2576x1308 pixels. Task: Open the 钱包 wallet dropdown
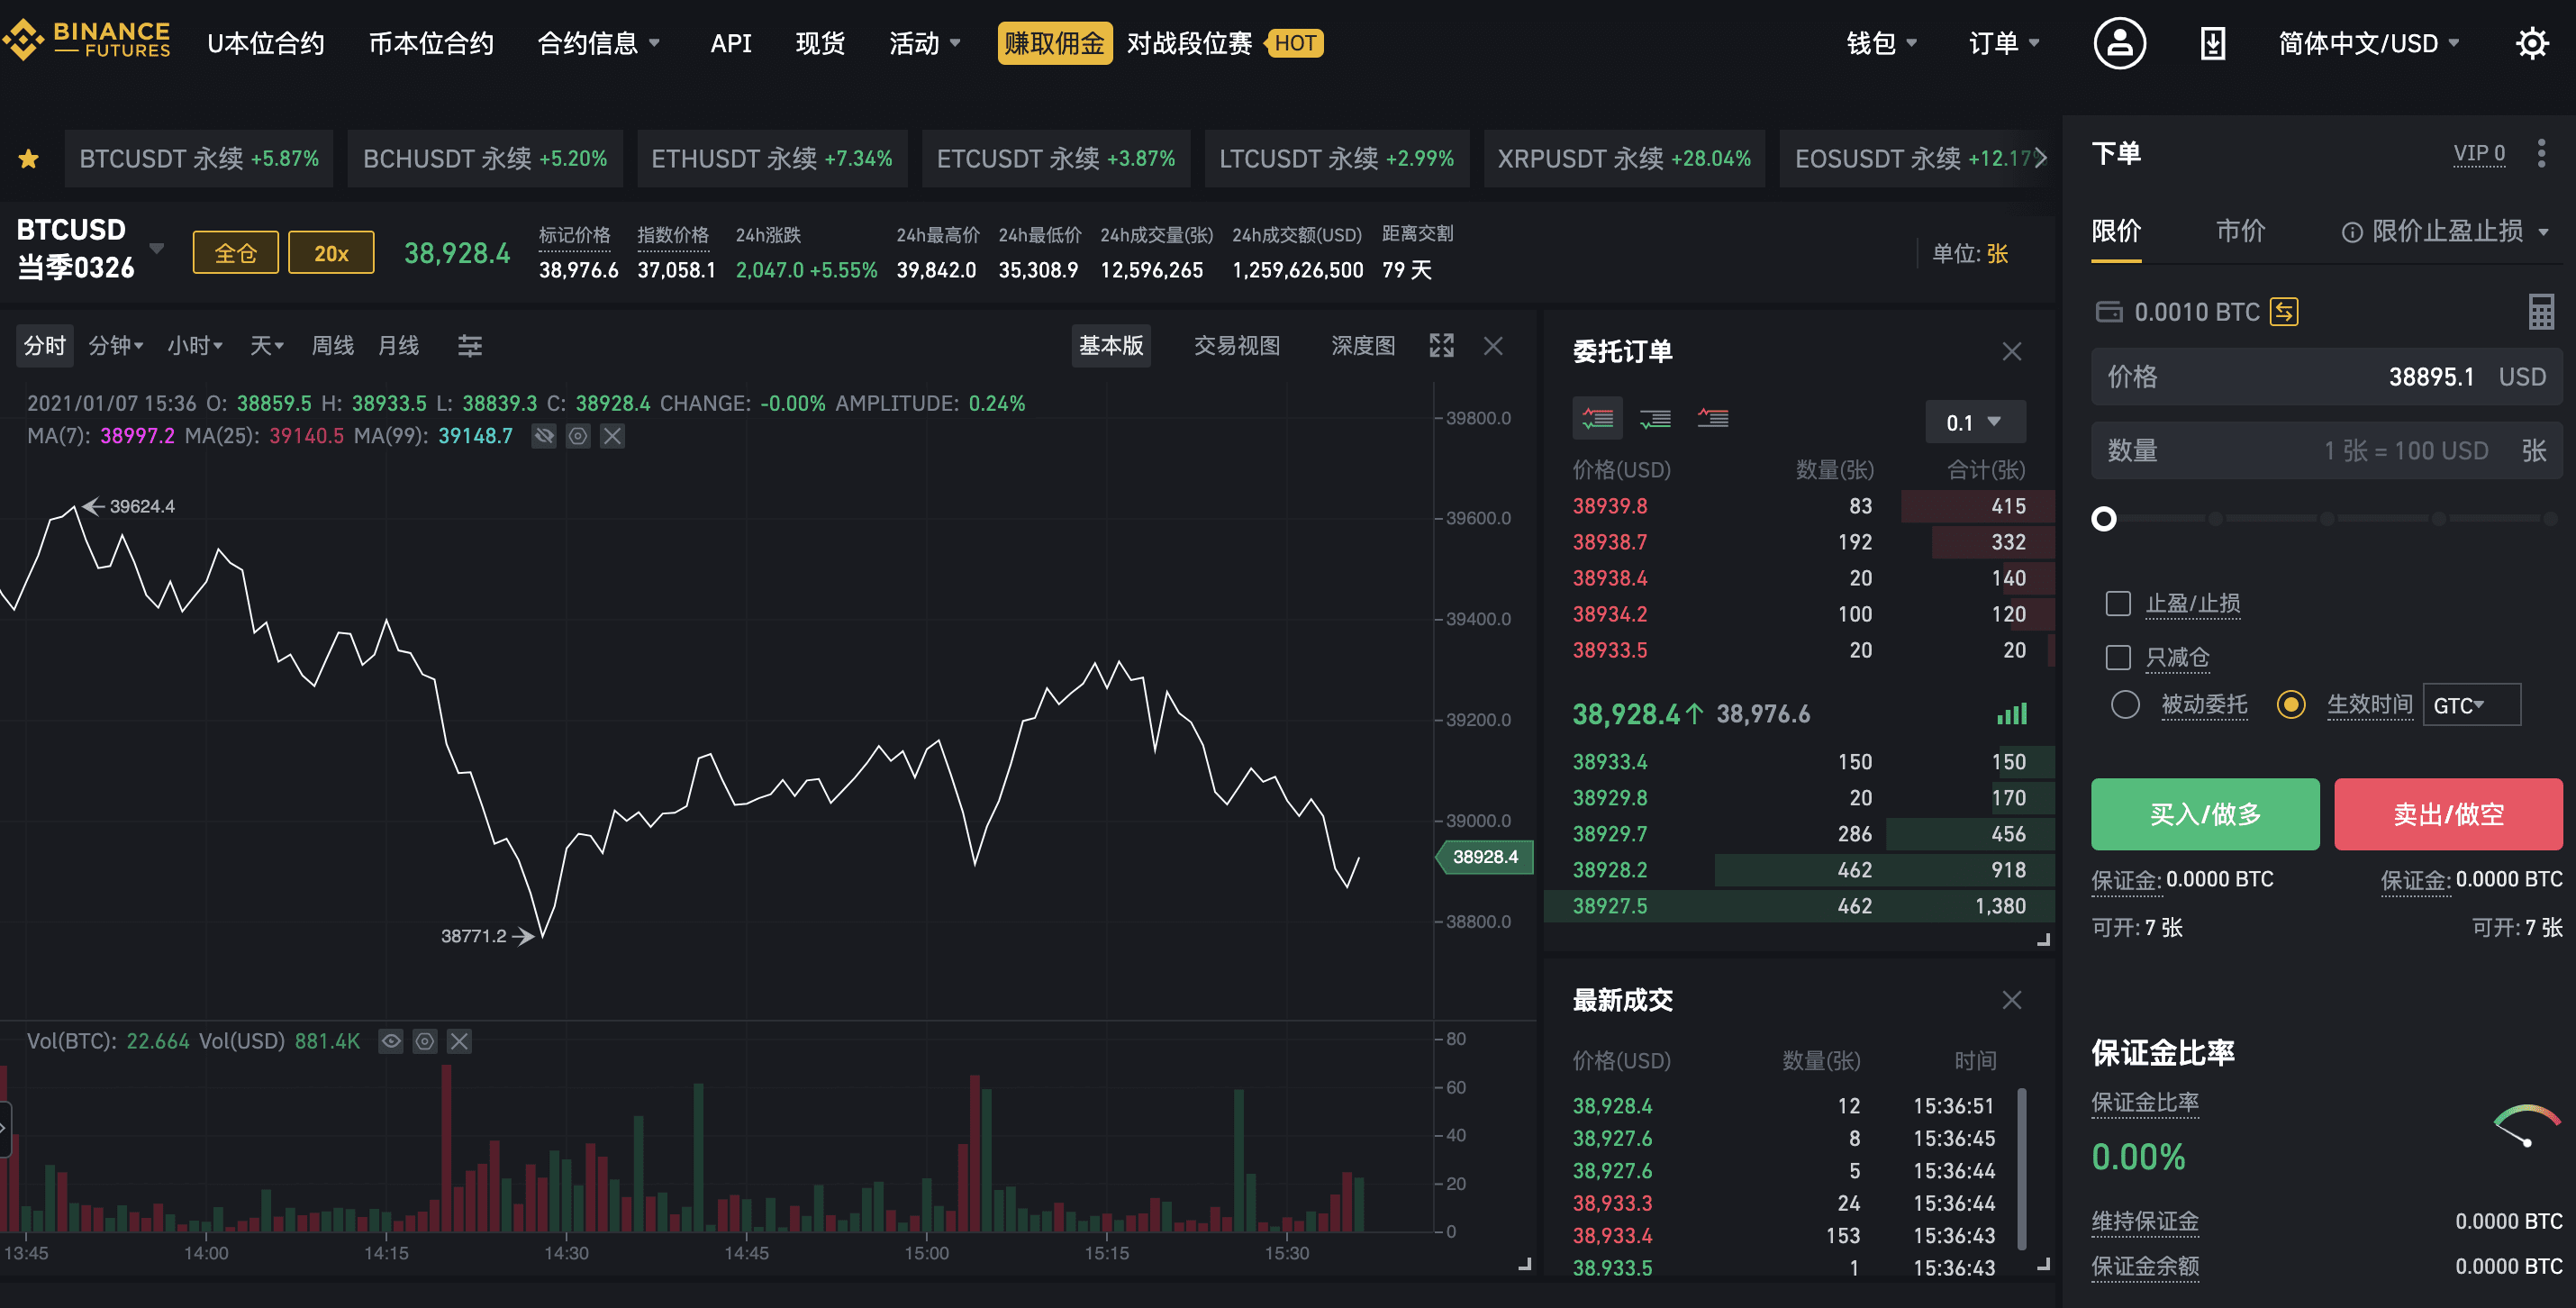click(x=1880, y=43)
